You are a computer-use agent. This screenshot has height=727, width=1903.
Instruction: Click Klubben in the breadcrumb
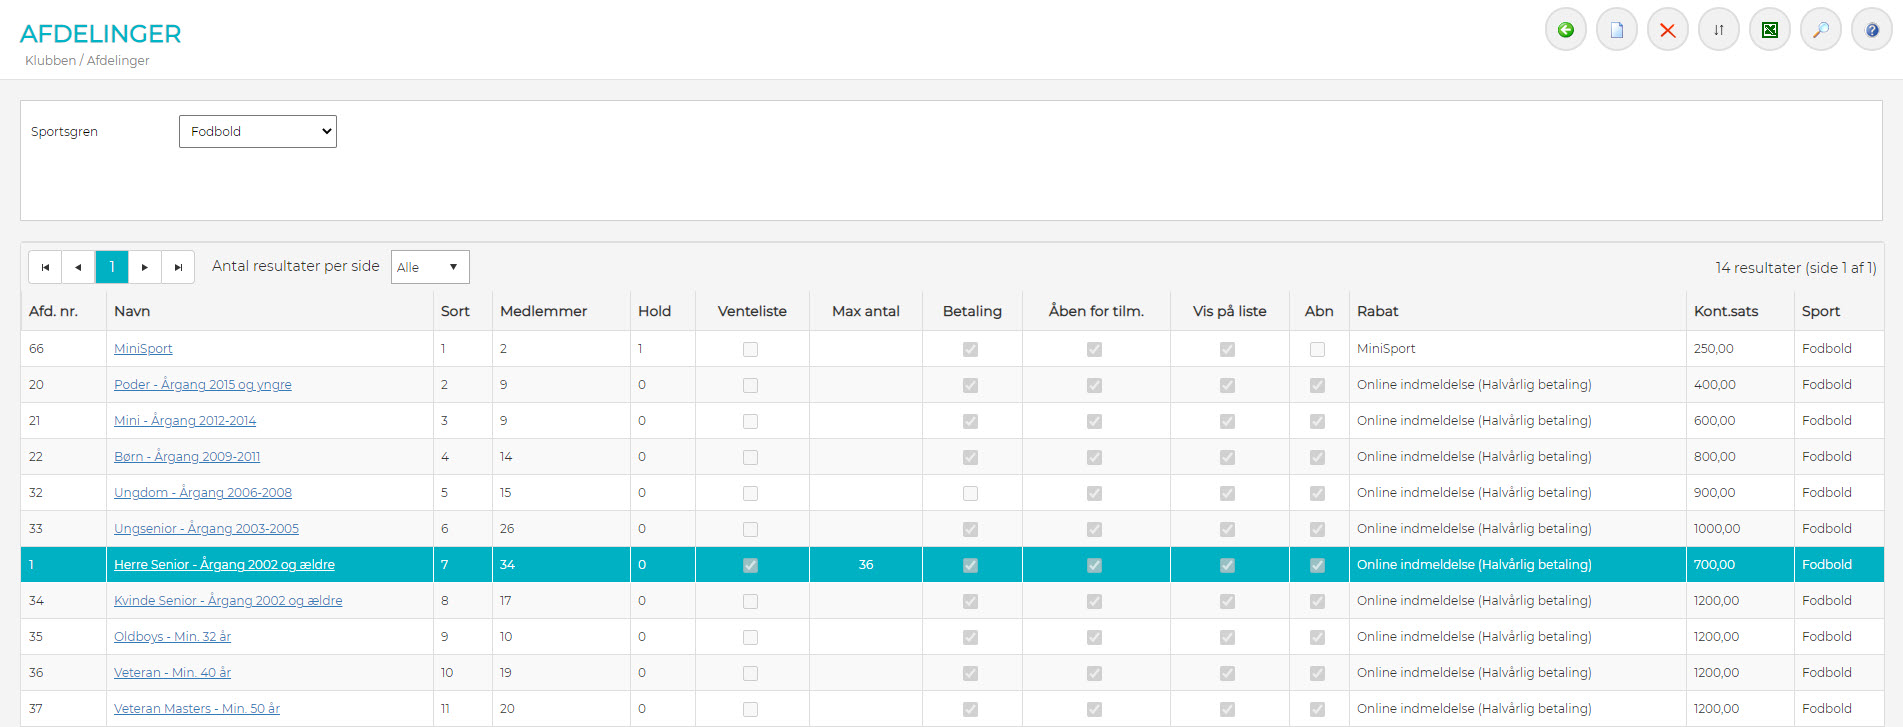click(50, 60)
